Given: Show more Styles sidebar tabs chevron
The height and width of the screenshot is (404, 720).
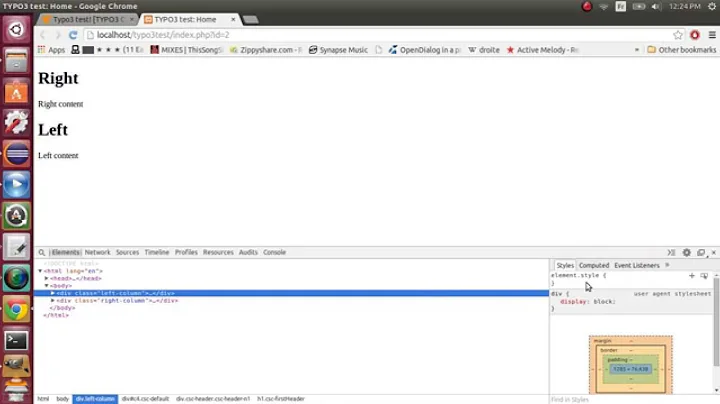Looking at the screenshot, I should click(667, 265).
